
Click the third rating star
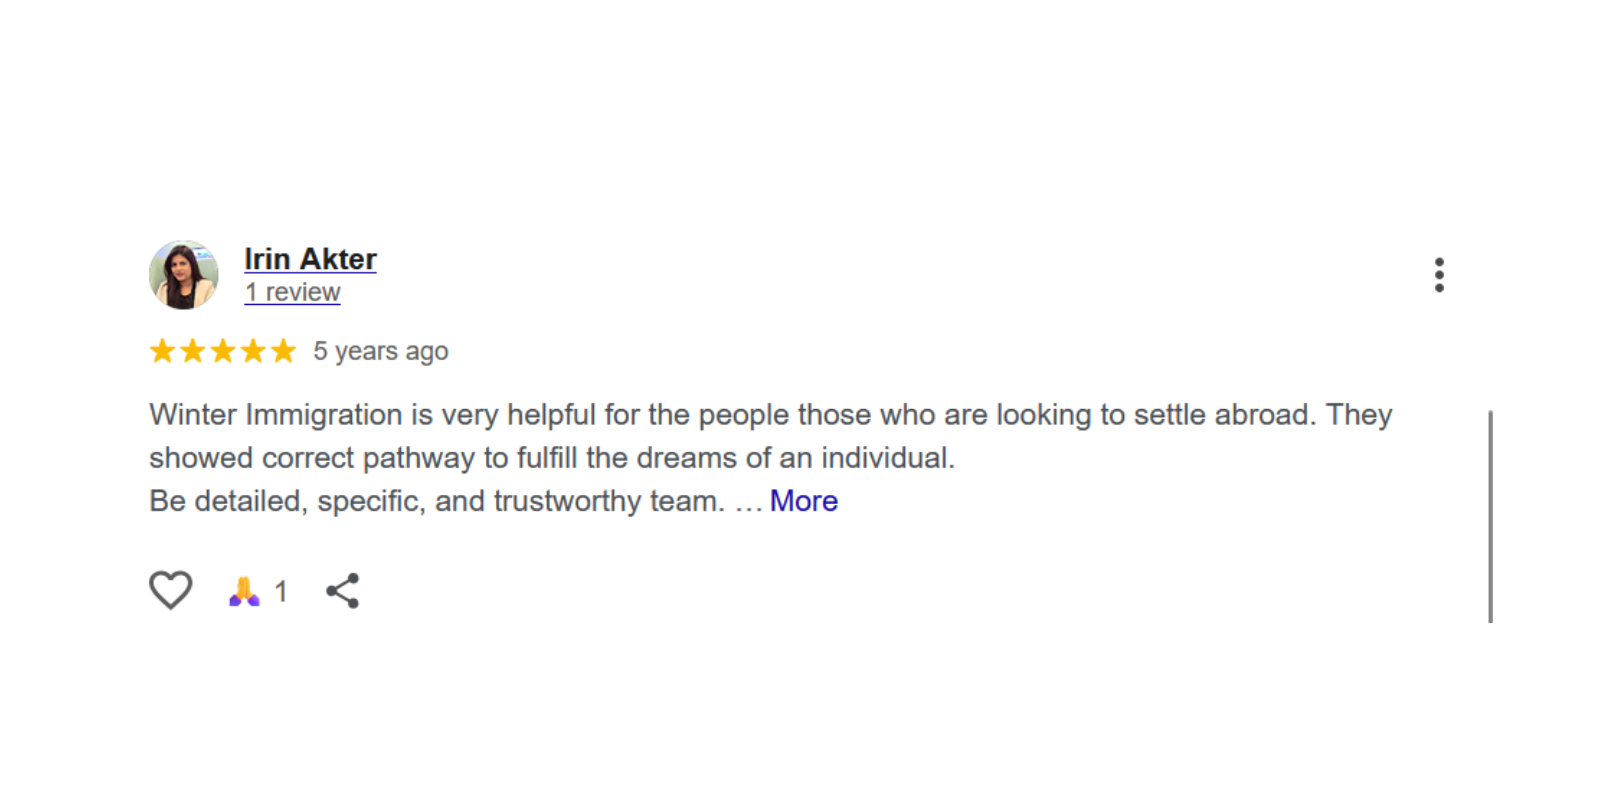[x=223, y=351]
